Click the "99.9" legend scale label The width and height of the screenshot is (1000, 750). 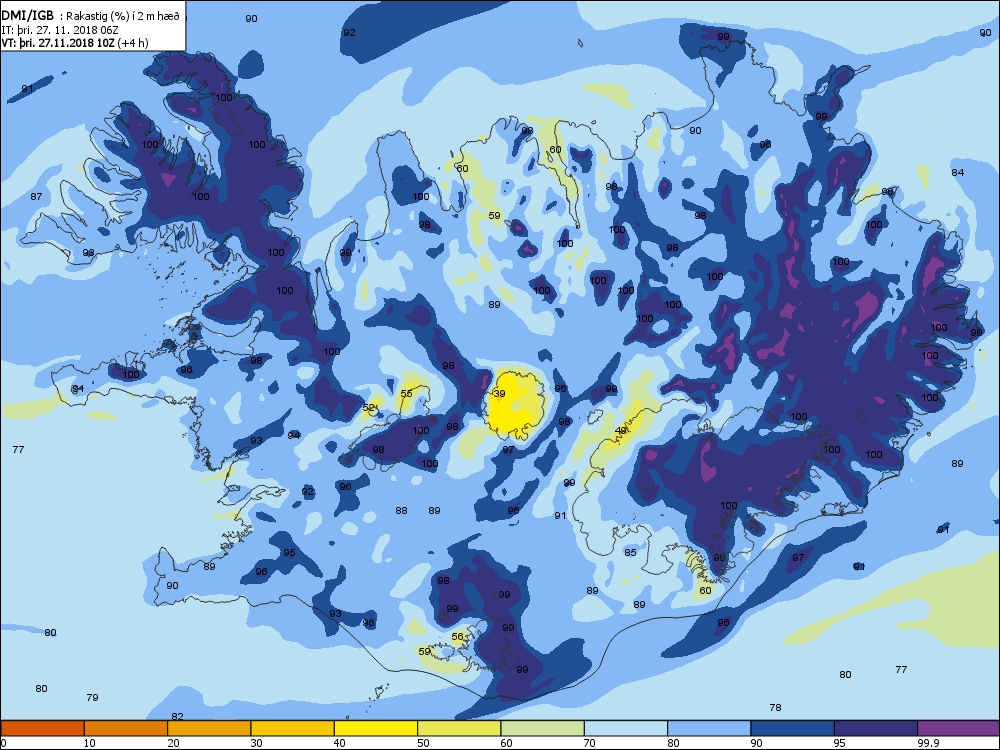(927, 743)
